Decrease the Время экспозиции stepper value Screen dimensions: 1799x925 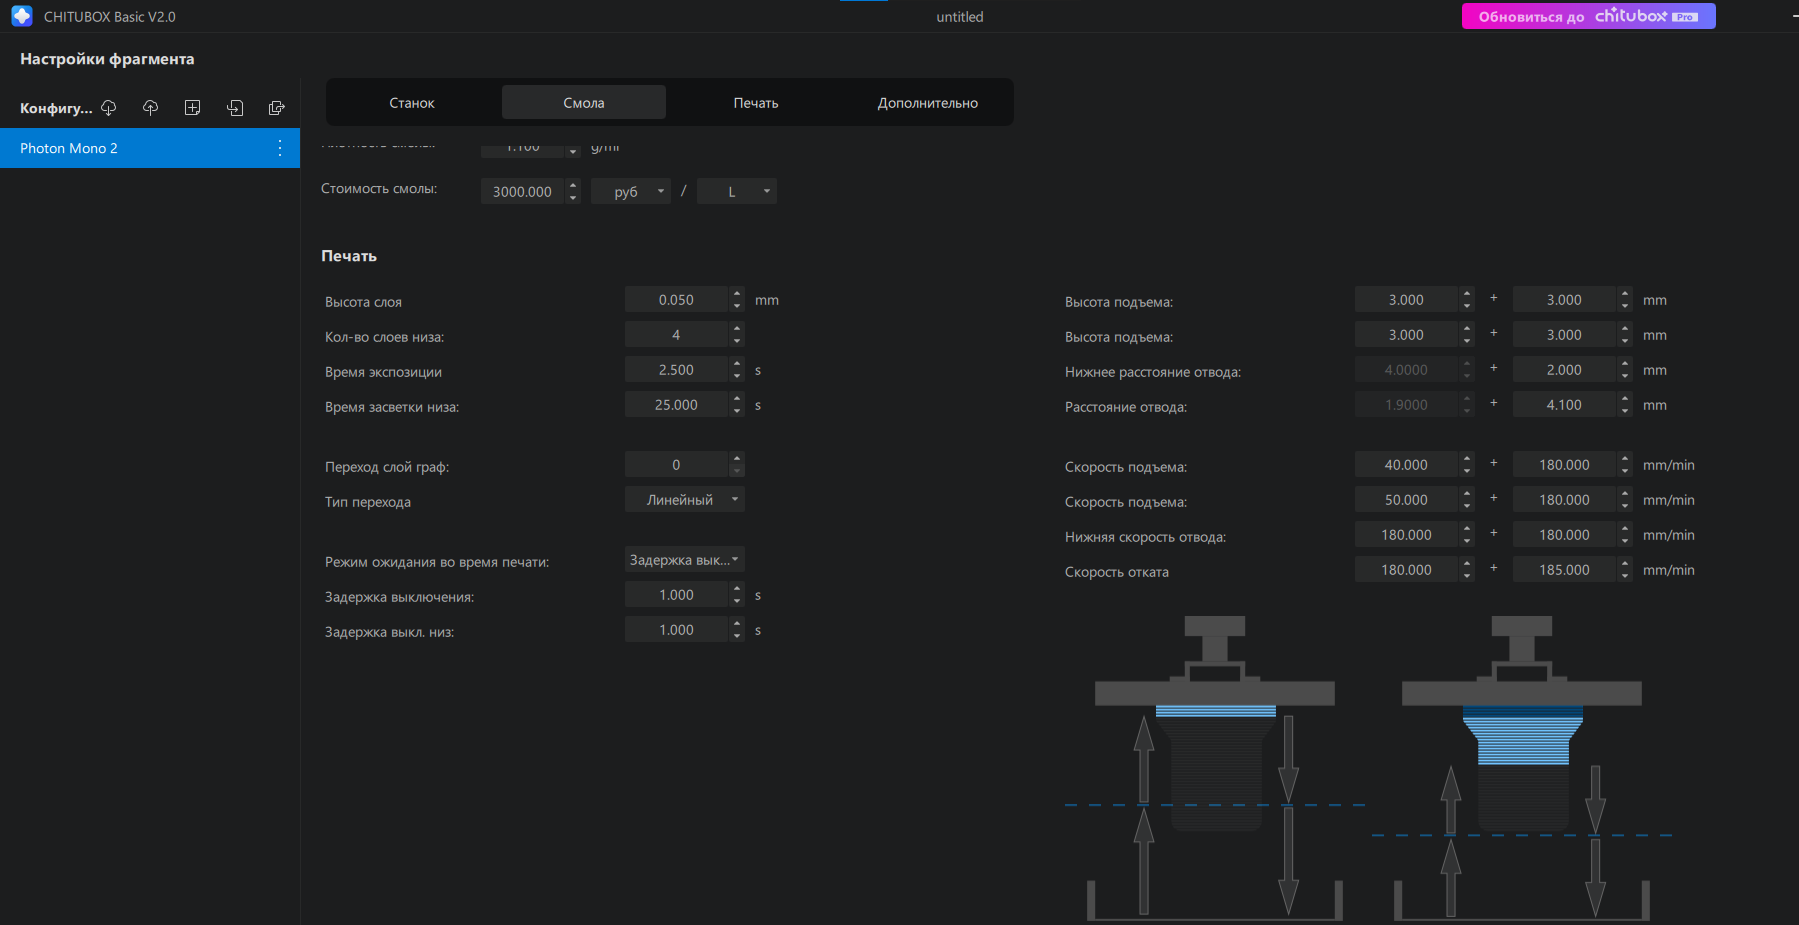(737, 376)
